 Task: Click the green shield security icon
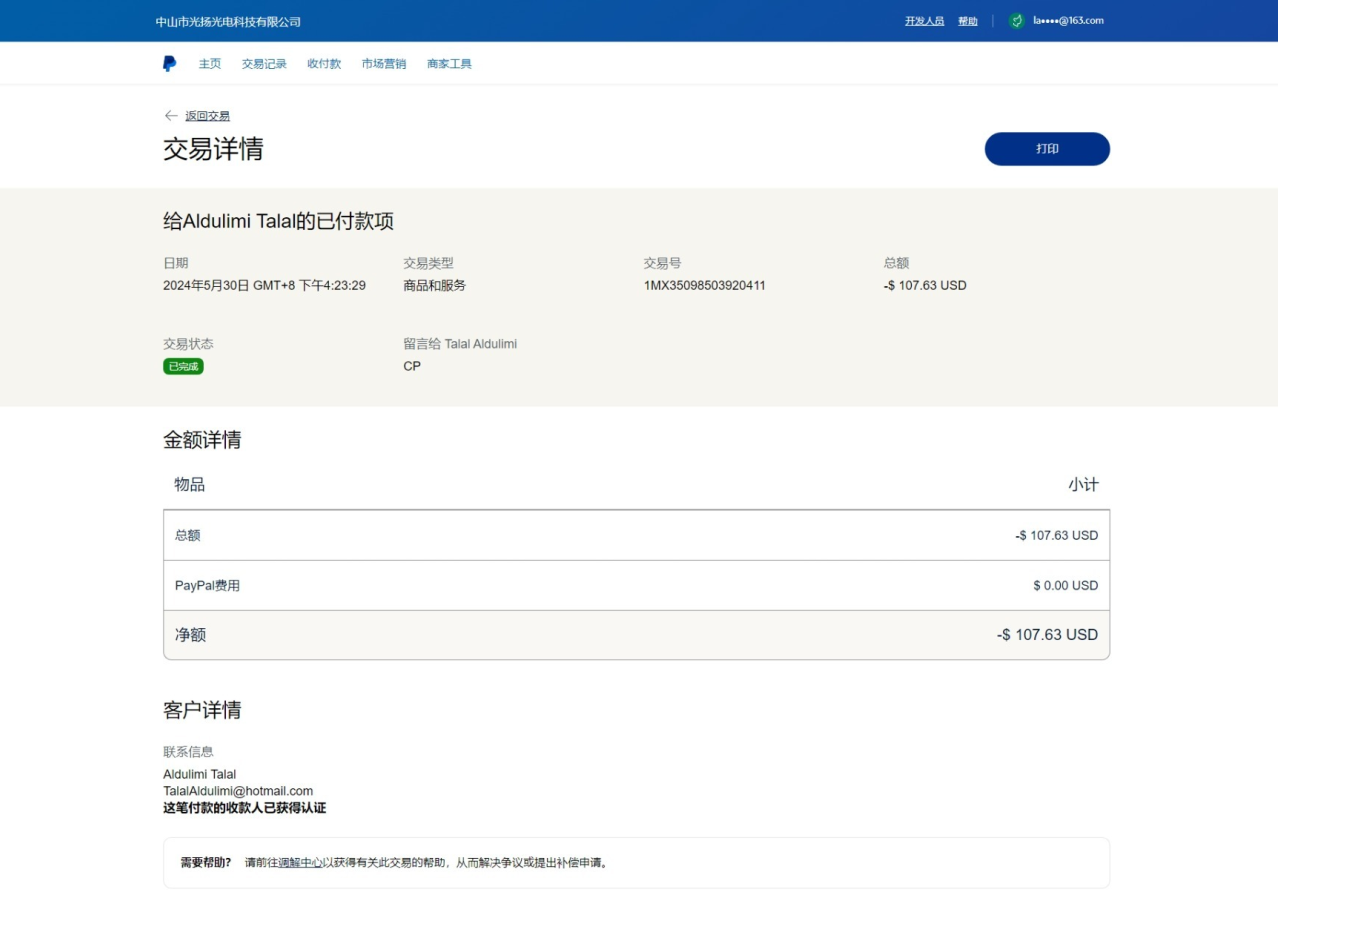point(1016,21)
